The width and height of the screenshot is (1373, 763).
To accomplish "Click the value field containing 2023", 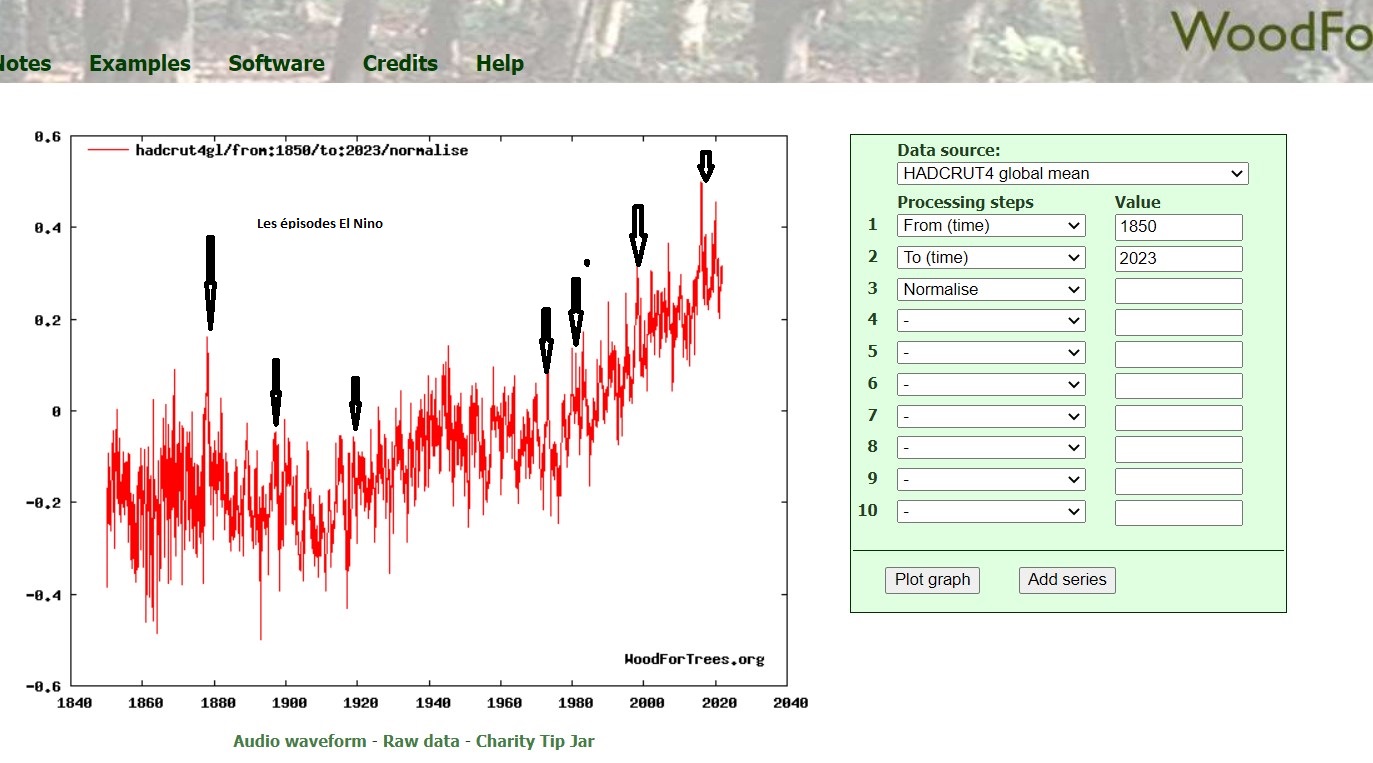I will point(1178,259).
